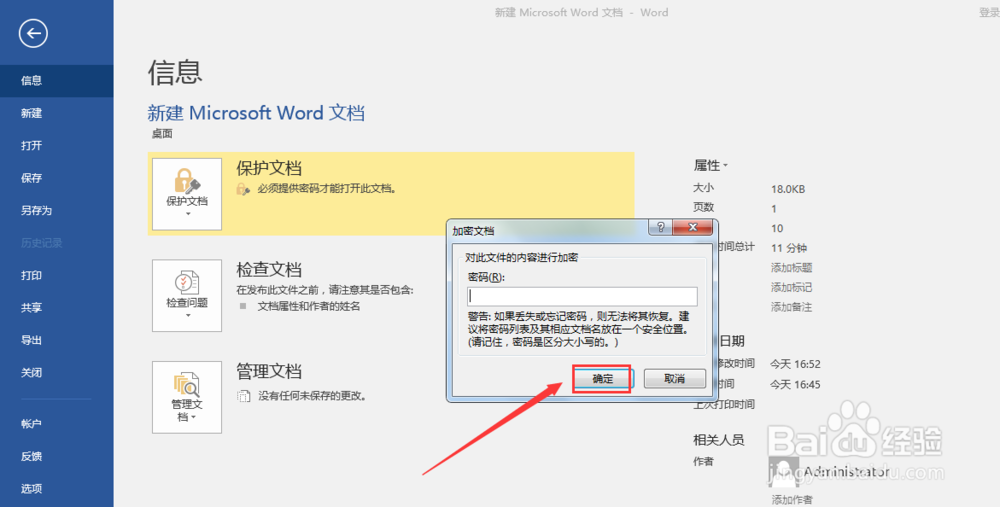Click 添加标记 to add a tag
Screen dimensions: 1000x507
791,288
